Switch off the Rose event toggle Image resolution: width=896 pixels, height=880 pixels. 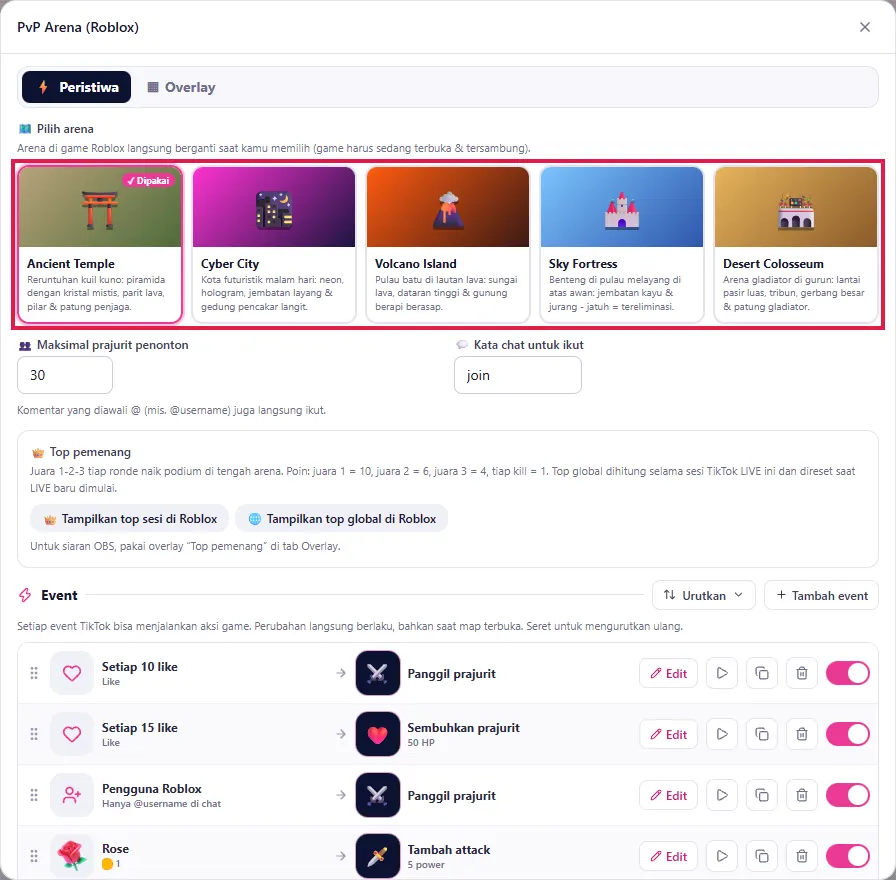(x=847, y=856)
